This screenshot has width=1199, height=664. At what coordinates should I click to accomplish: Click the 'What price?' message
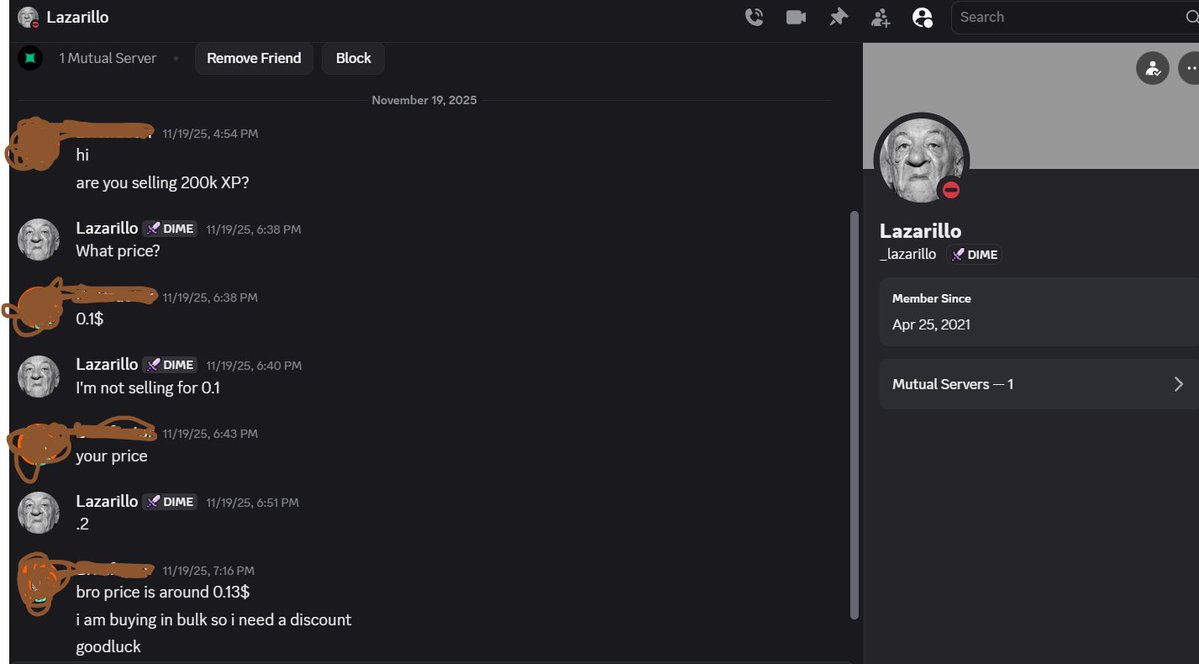coord(118,250)
